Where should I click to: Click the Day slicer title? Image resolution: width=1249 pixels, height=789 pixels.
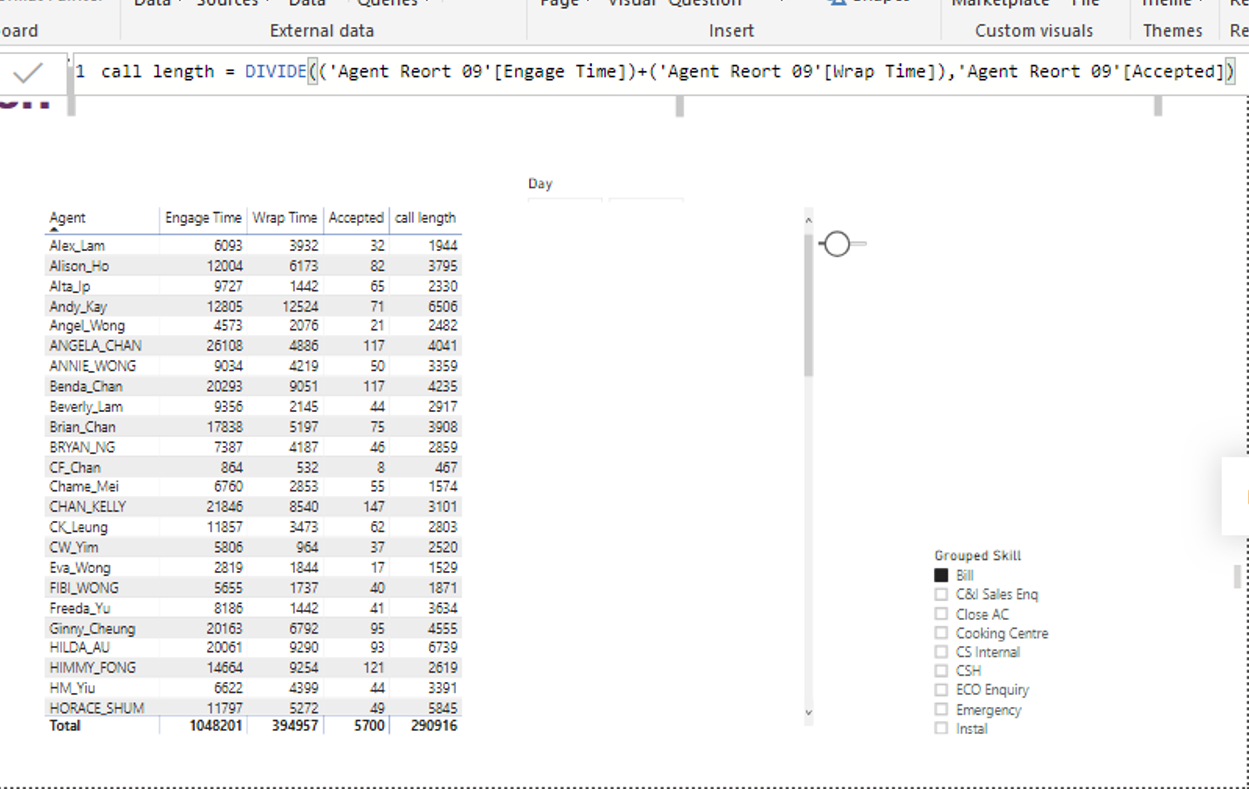coord(540,184)
